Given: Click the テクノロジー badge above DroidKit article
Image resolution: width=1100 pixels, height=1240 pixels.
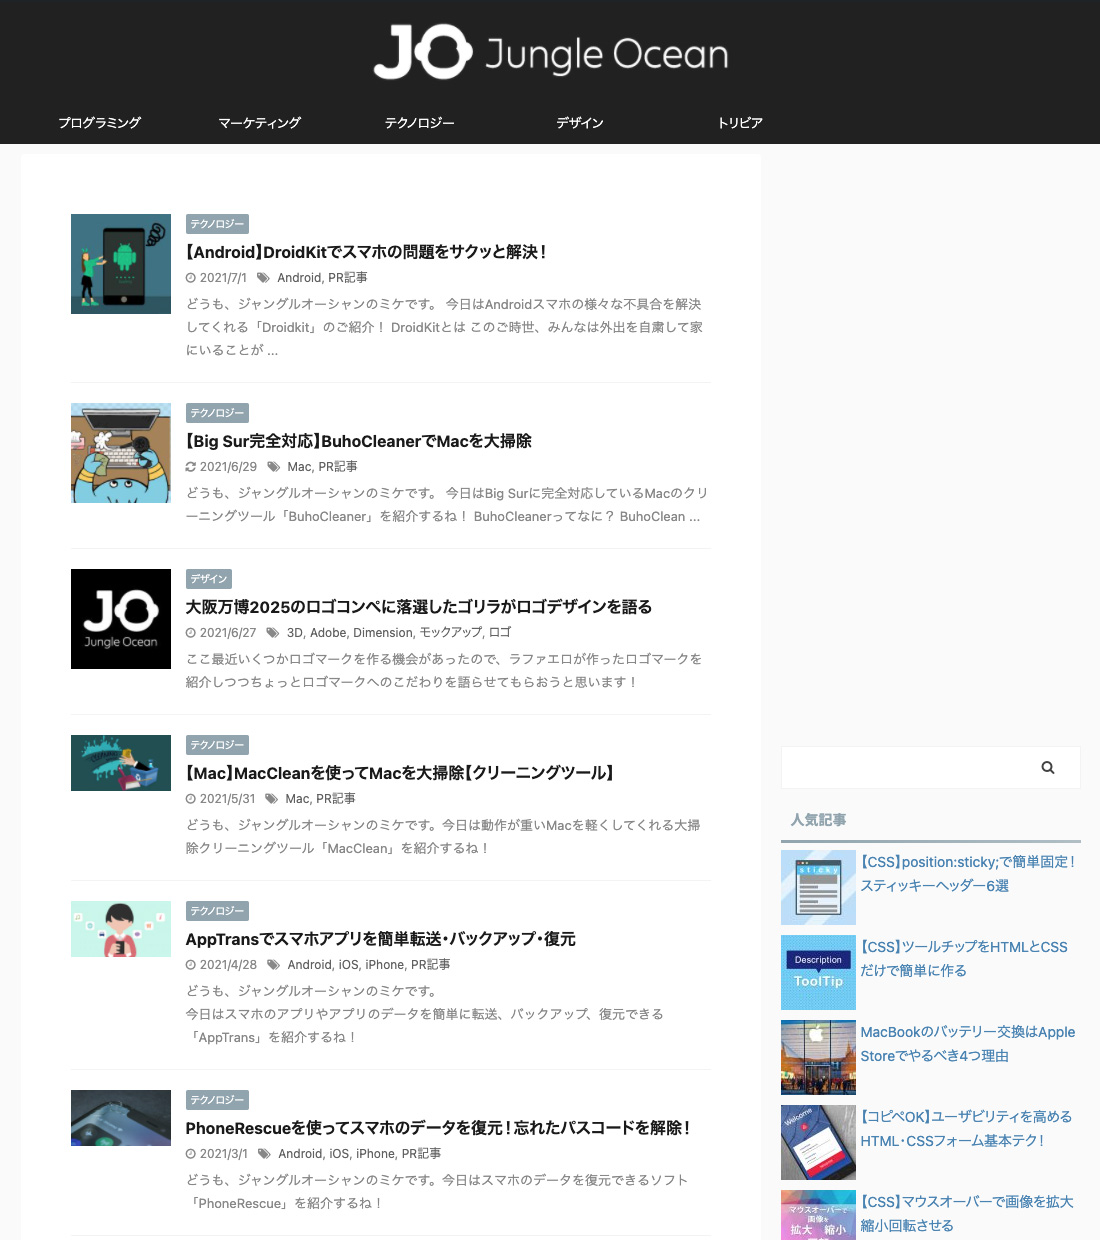Looking at the screenshot, I should 217,224.
